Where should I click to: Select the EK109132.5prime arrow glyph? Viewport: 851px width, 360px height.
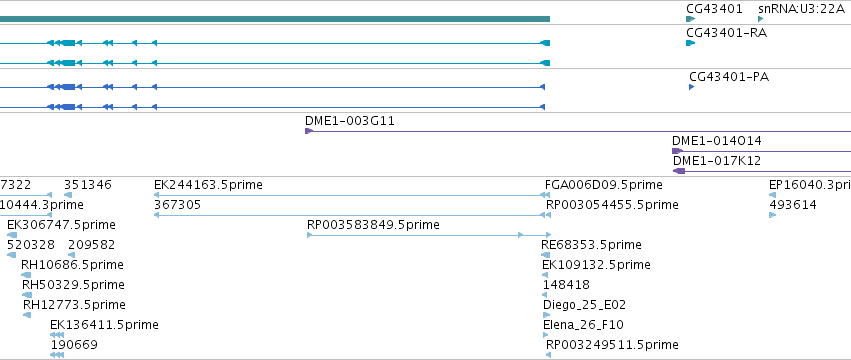[x=545, y=275]
